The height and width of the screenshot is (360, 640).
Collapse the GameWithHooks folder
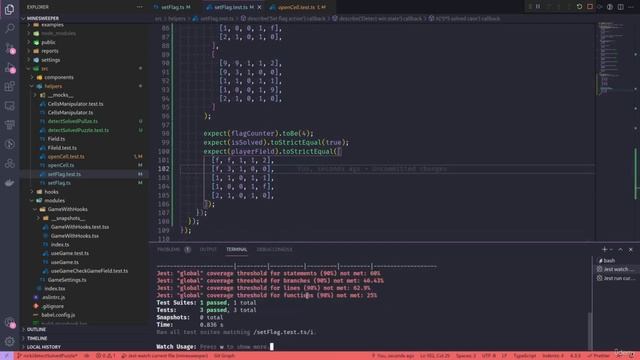(x=67, y=209)
